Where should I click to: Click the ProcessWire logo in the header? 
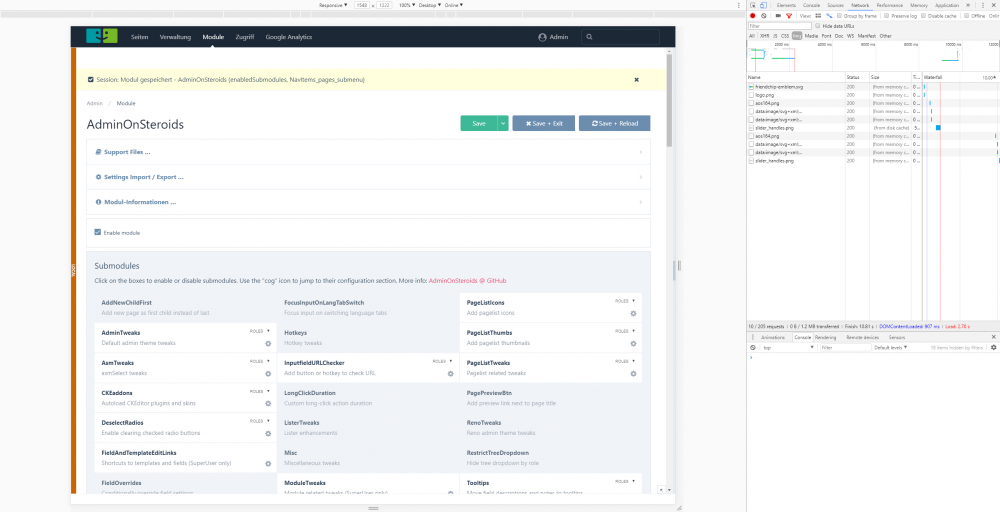pyautogui.click(x=101, y=37)
